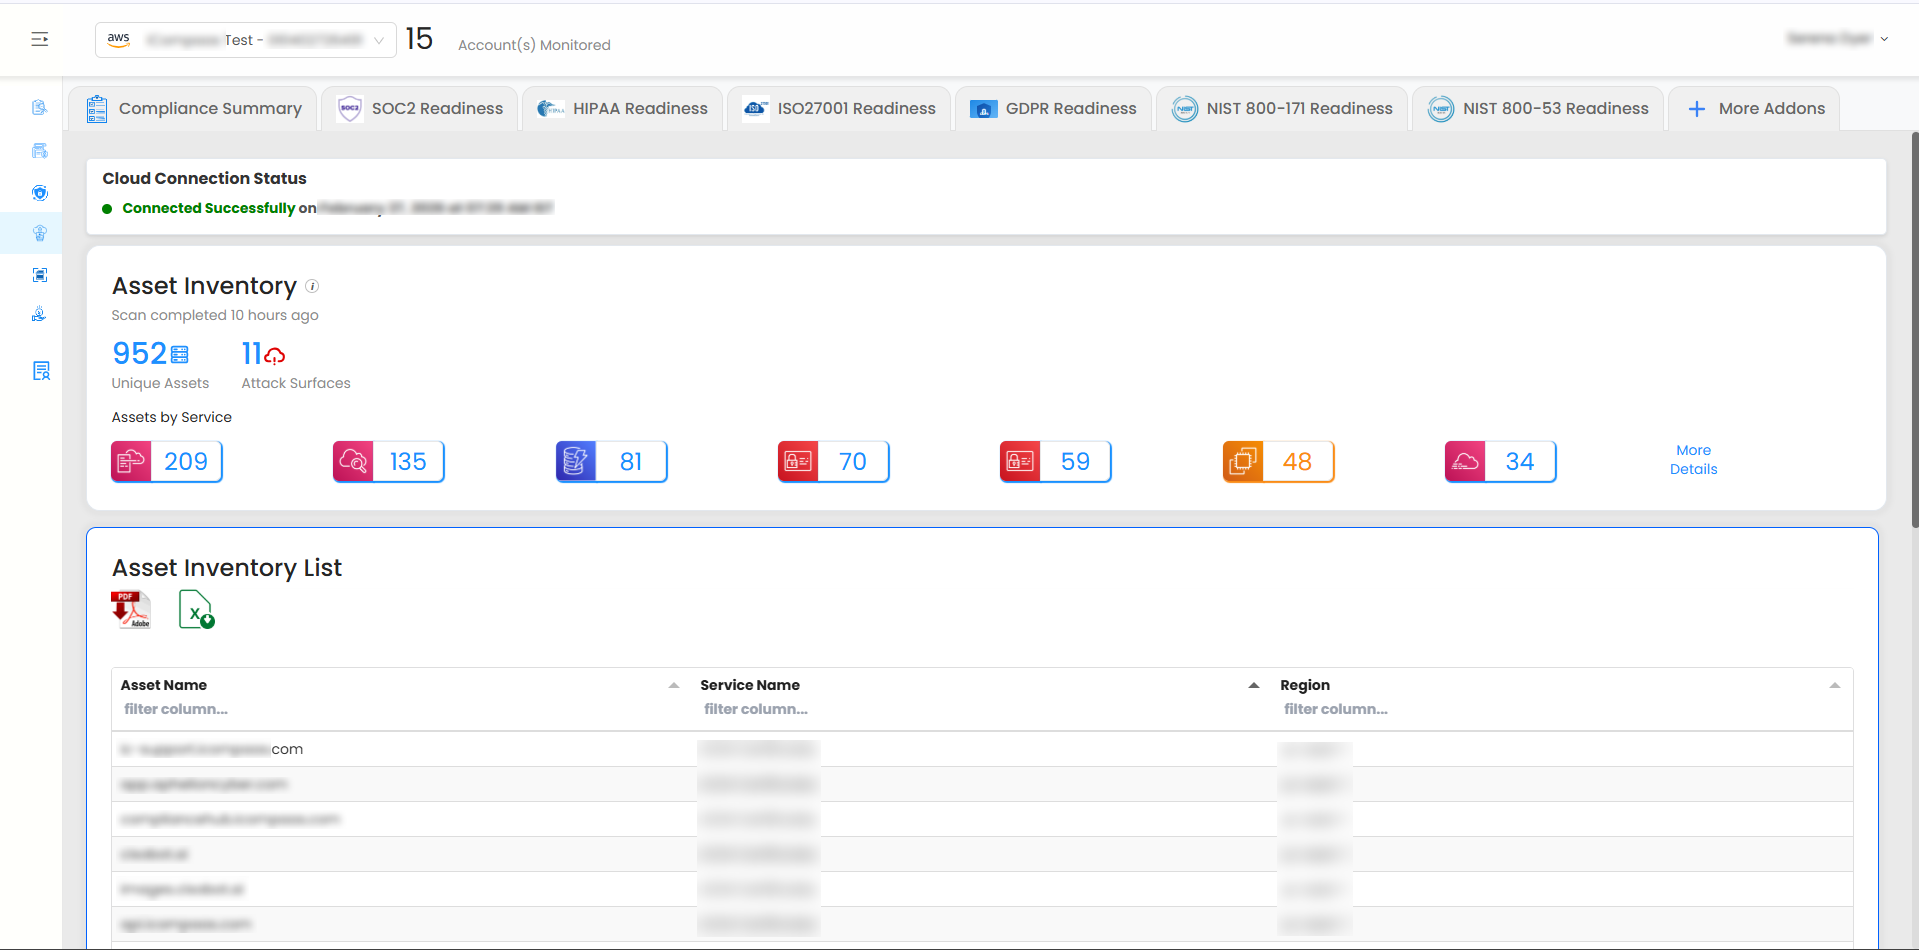Open the bottom report icon in sidebar
1919x950 pixels.
pos(40,371)
